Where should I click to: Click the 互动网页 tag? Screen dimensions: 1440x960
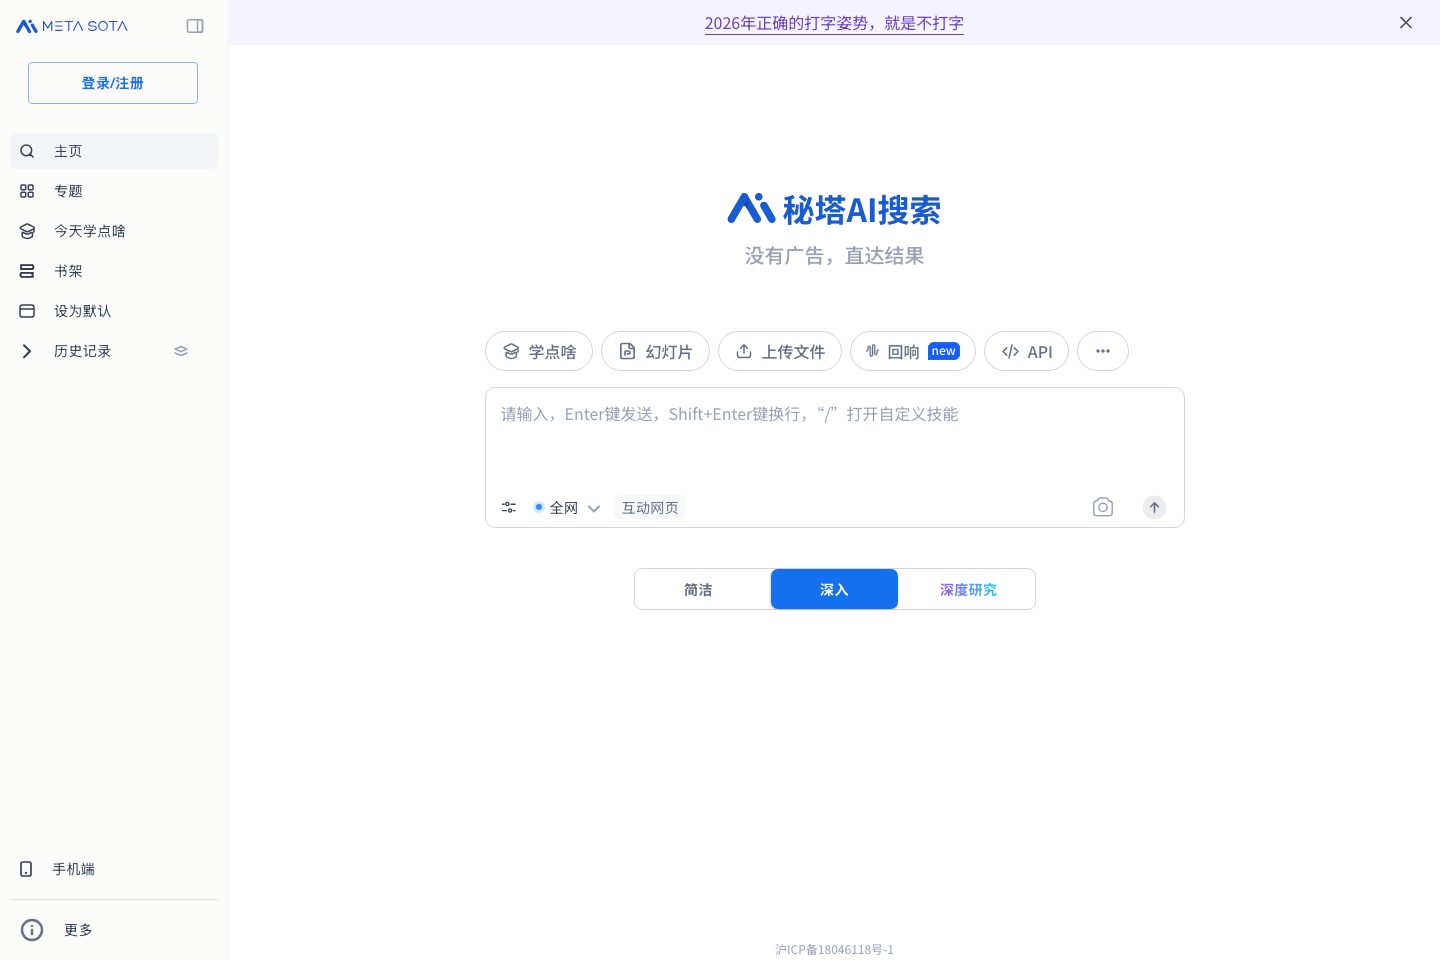click(650, 508)
